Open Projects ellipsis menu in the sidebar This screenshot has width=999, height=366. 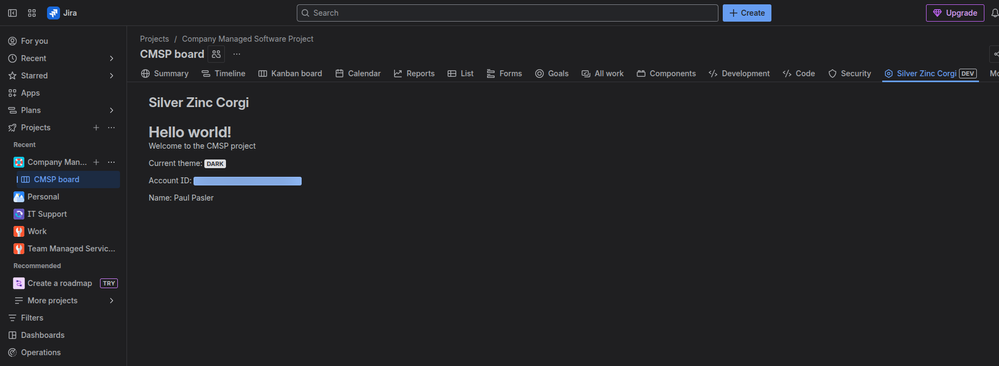tap(111, 128)
